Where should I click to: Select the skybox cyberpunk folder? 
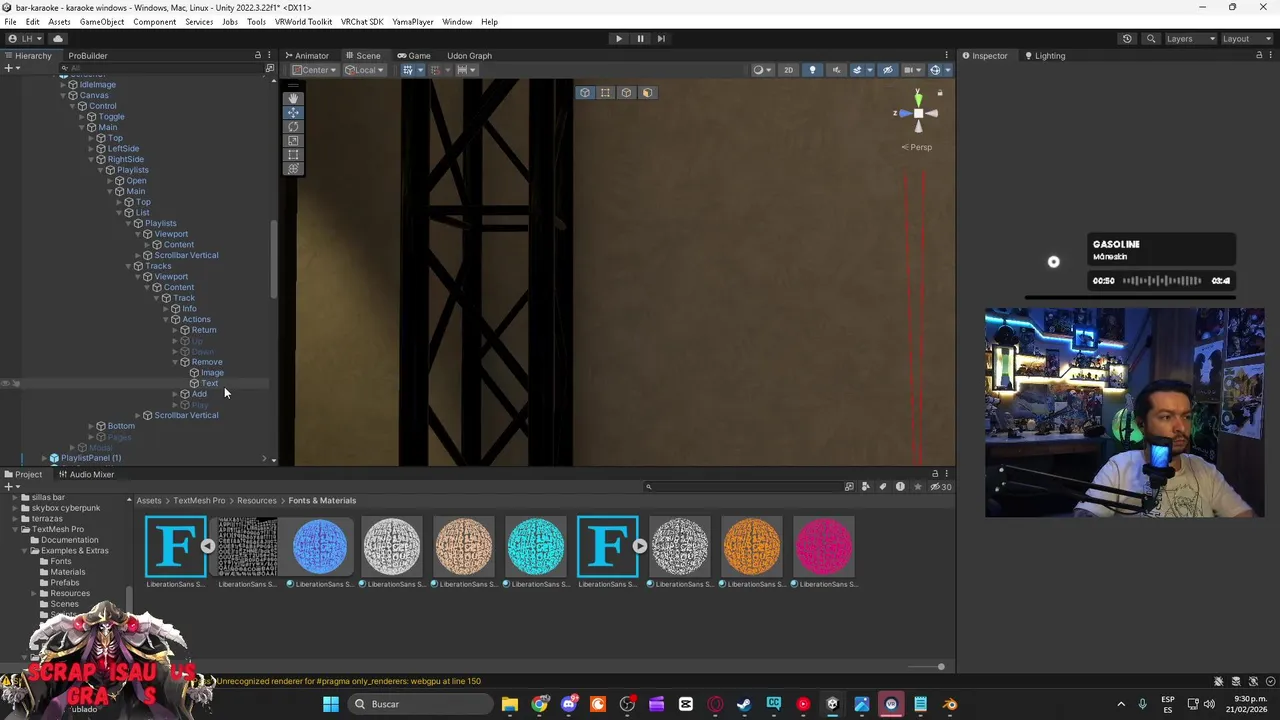pyautogui.click(x=66, y=508)
